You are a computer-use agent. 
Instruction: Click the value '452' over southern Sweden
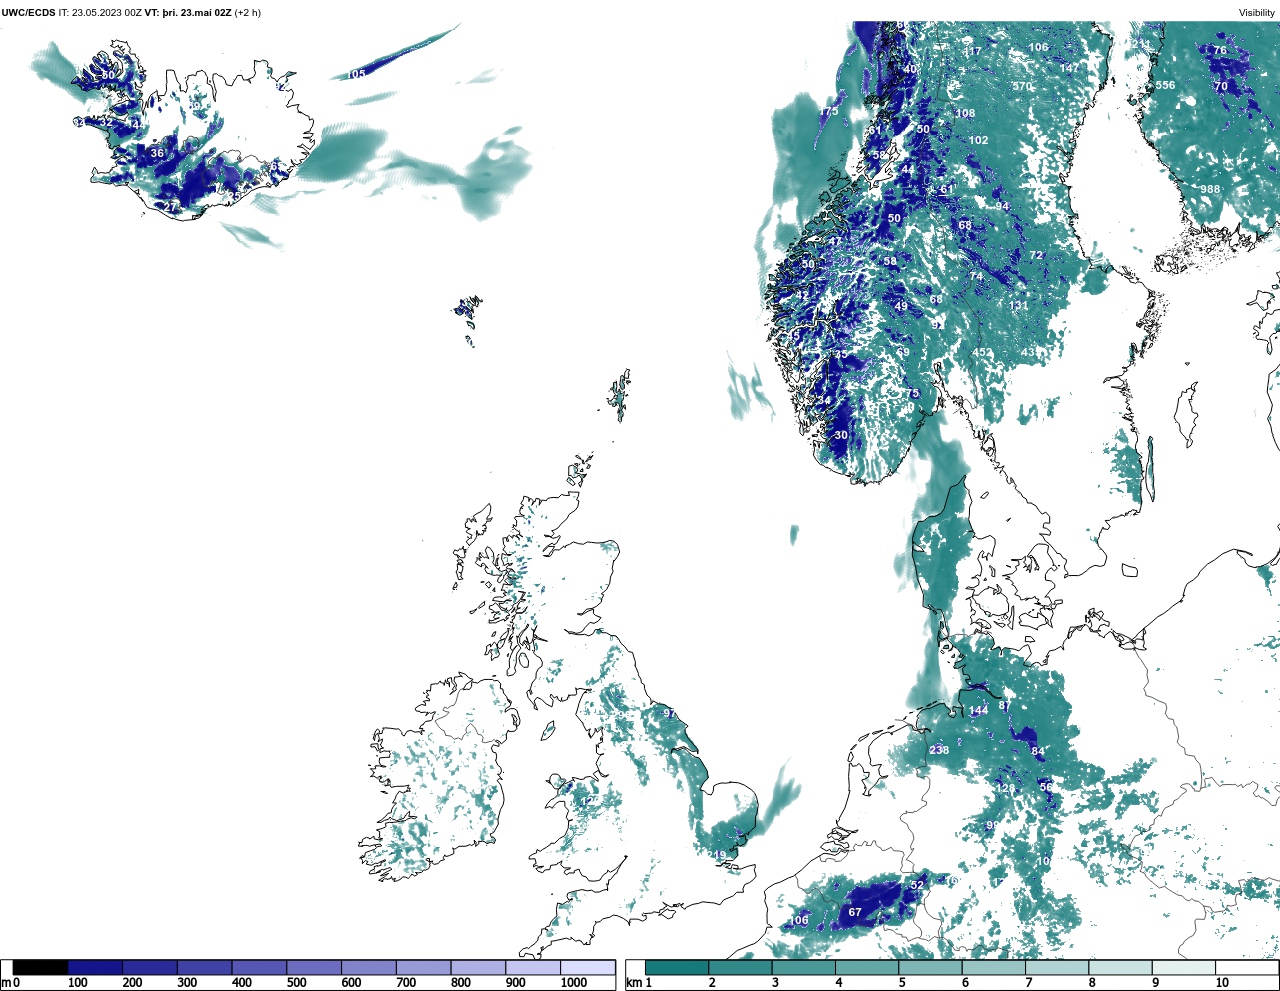983,352
